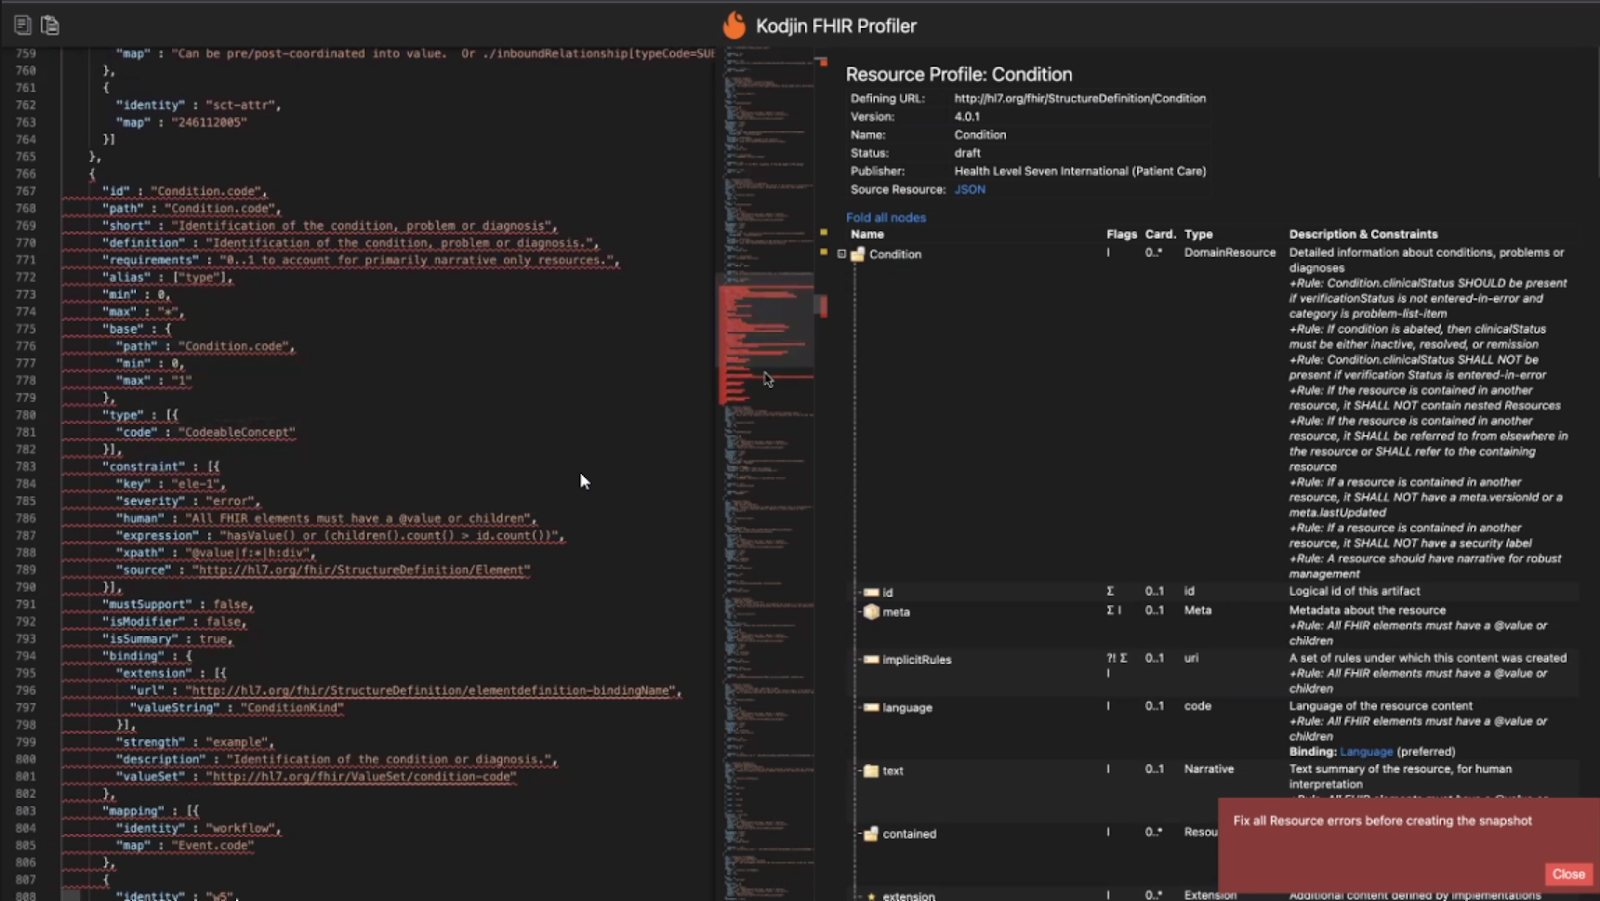The image size is (1600, 901).
Task: Click the "mustSupport" : false line
Action: tap(178, 604)
